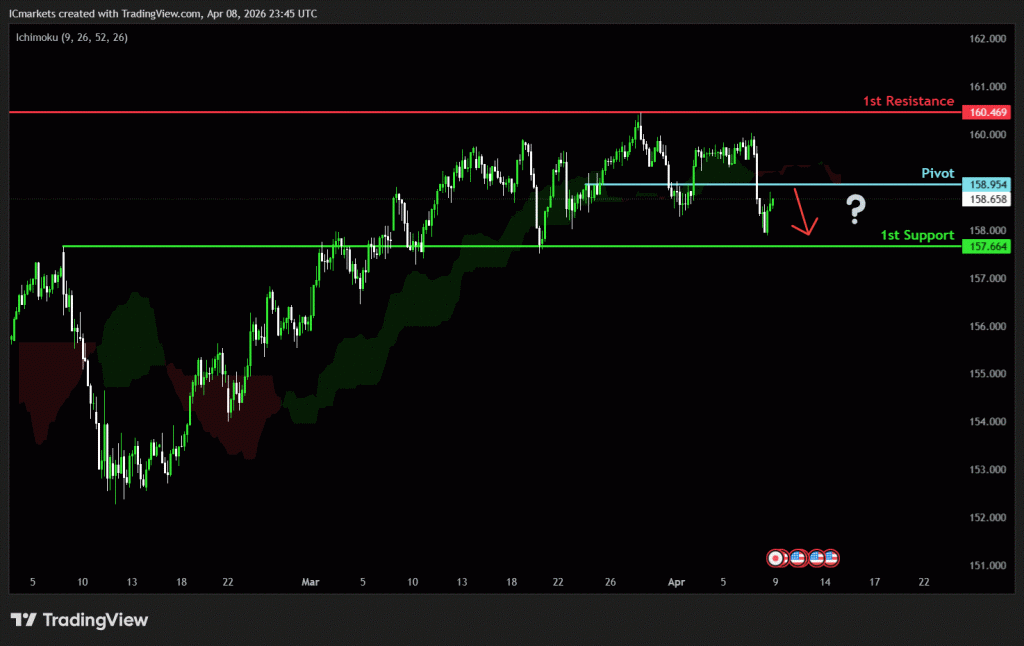
Task: Select the '1st Support' text label
Action: click(x=917, y=235)
